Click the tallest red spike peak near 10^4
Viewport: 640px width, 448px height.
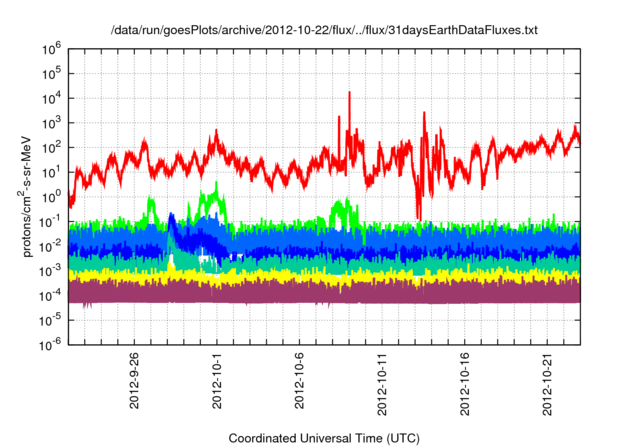click(x=349, y=94)
